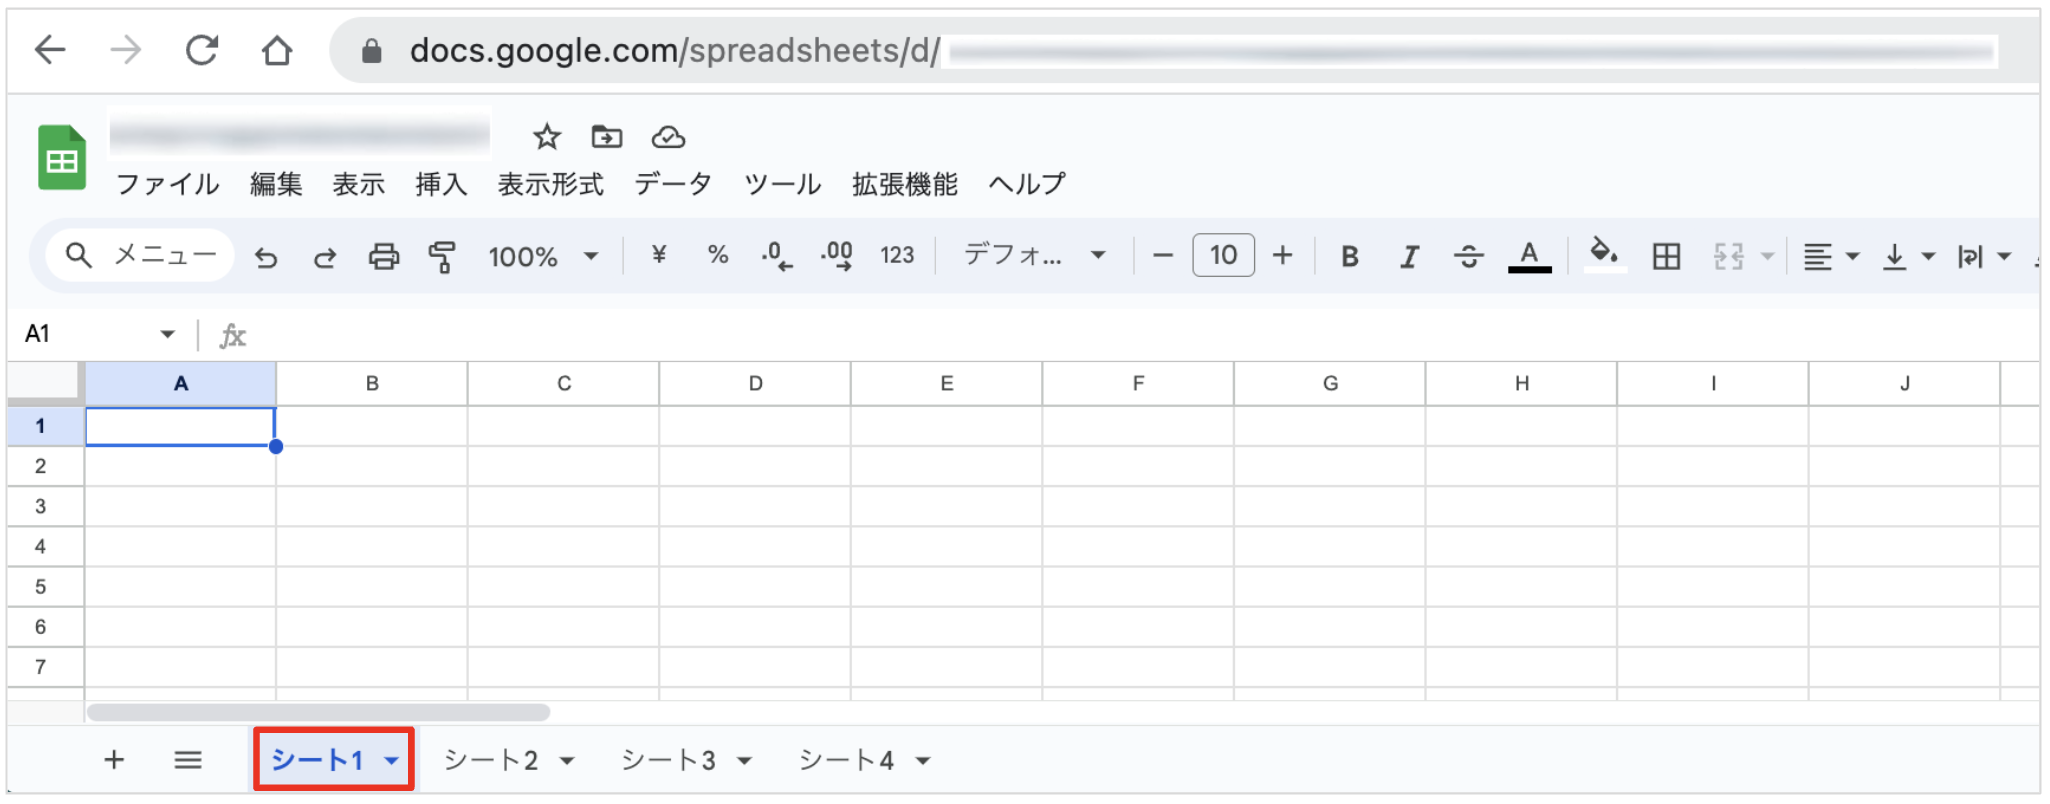
Task: Increase font size with plus button
Action: (1282, 256)
